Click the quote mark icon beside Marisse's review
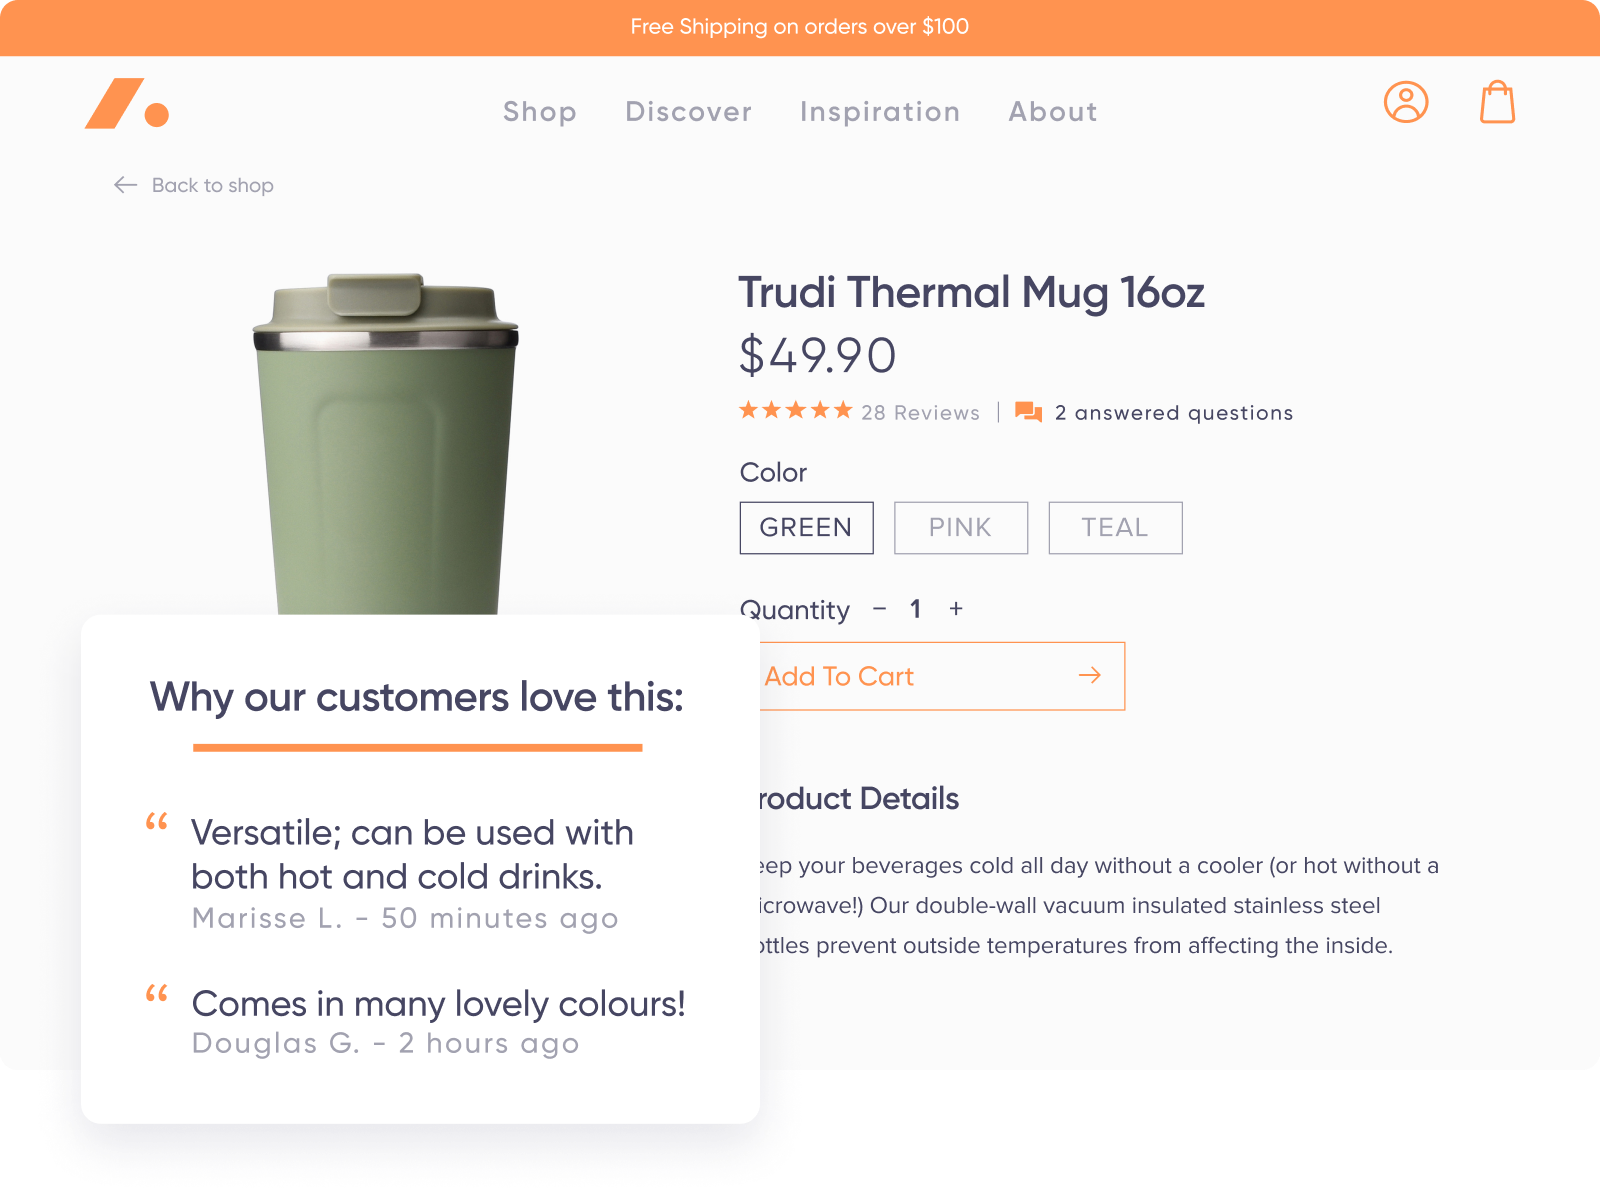 [157, 822]
